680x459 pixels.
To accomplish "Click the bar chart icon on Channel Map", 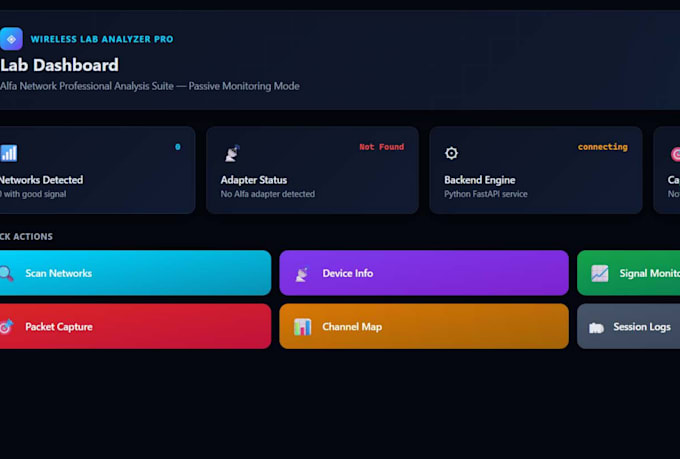I will 302,327.
